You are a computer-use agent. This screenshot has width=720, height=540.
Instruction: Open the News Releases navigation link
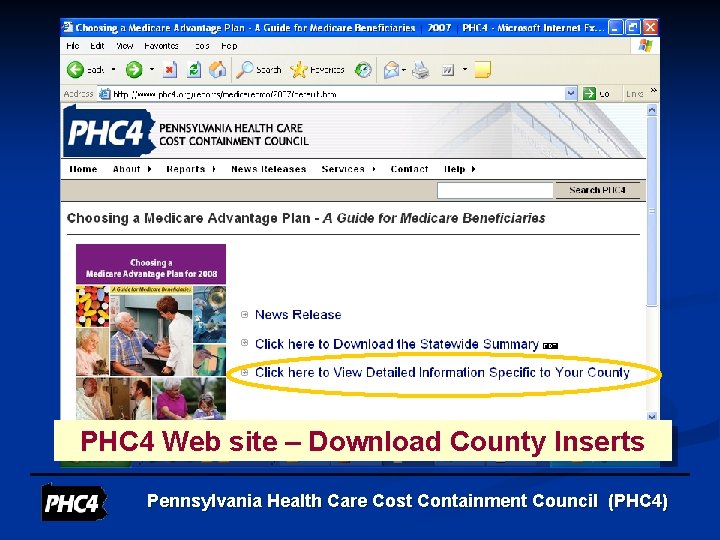coord(269,169)
